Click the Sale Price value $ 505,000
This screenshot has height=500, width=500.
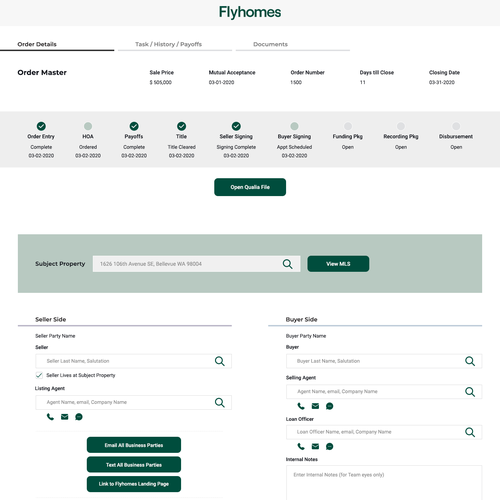(161, 82)
